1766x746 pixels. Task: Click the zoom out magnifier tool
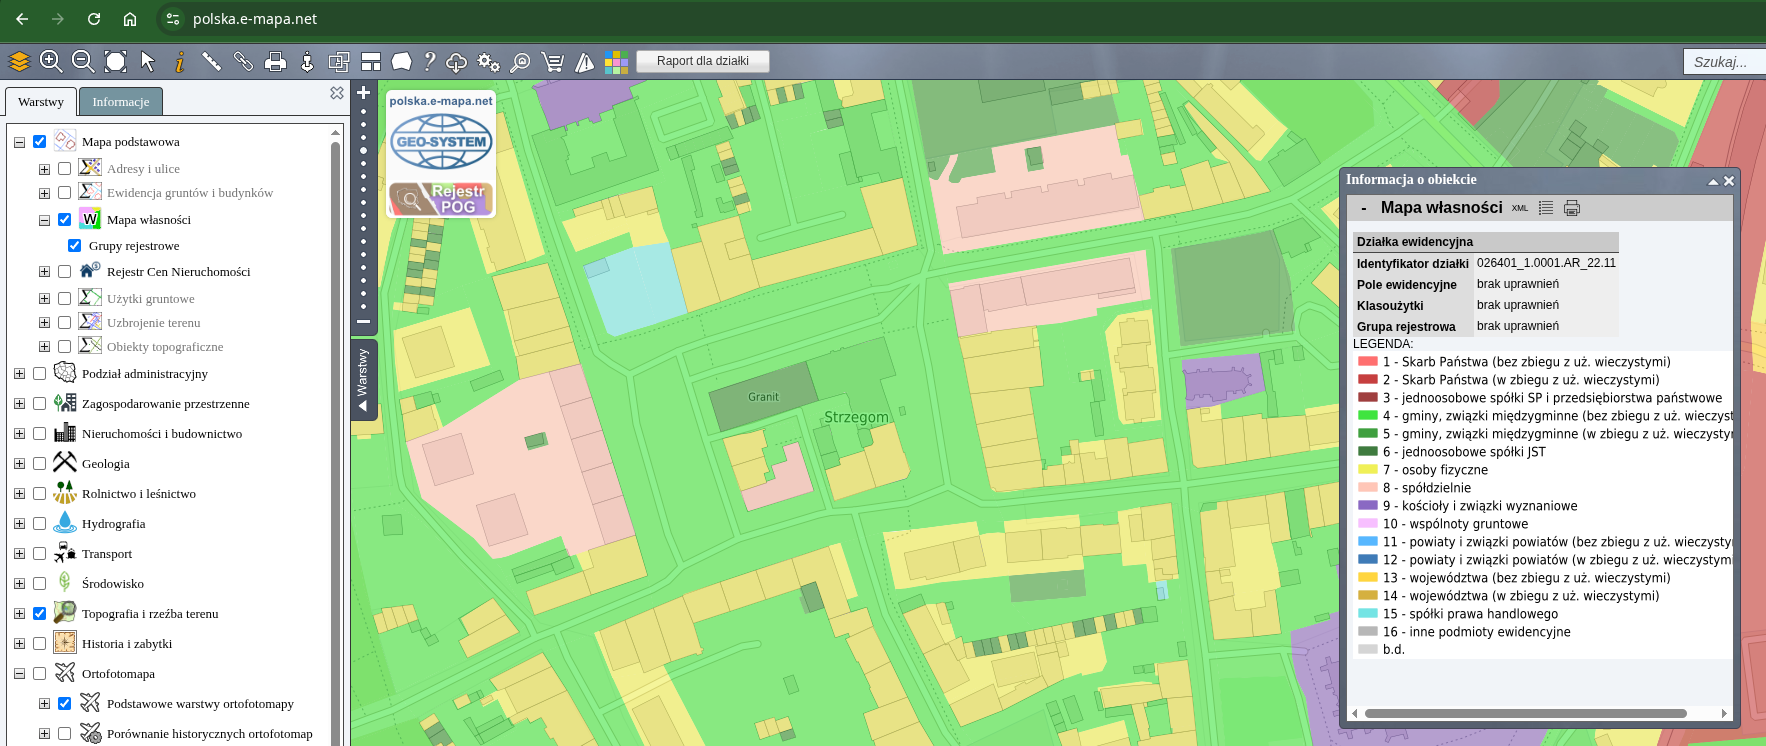83,62
